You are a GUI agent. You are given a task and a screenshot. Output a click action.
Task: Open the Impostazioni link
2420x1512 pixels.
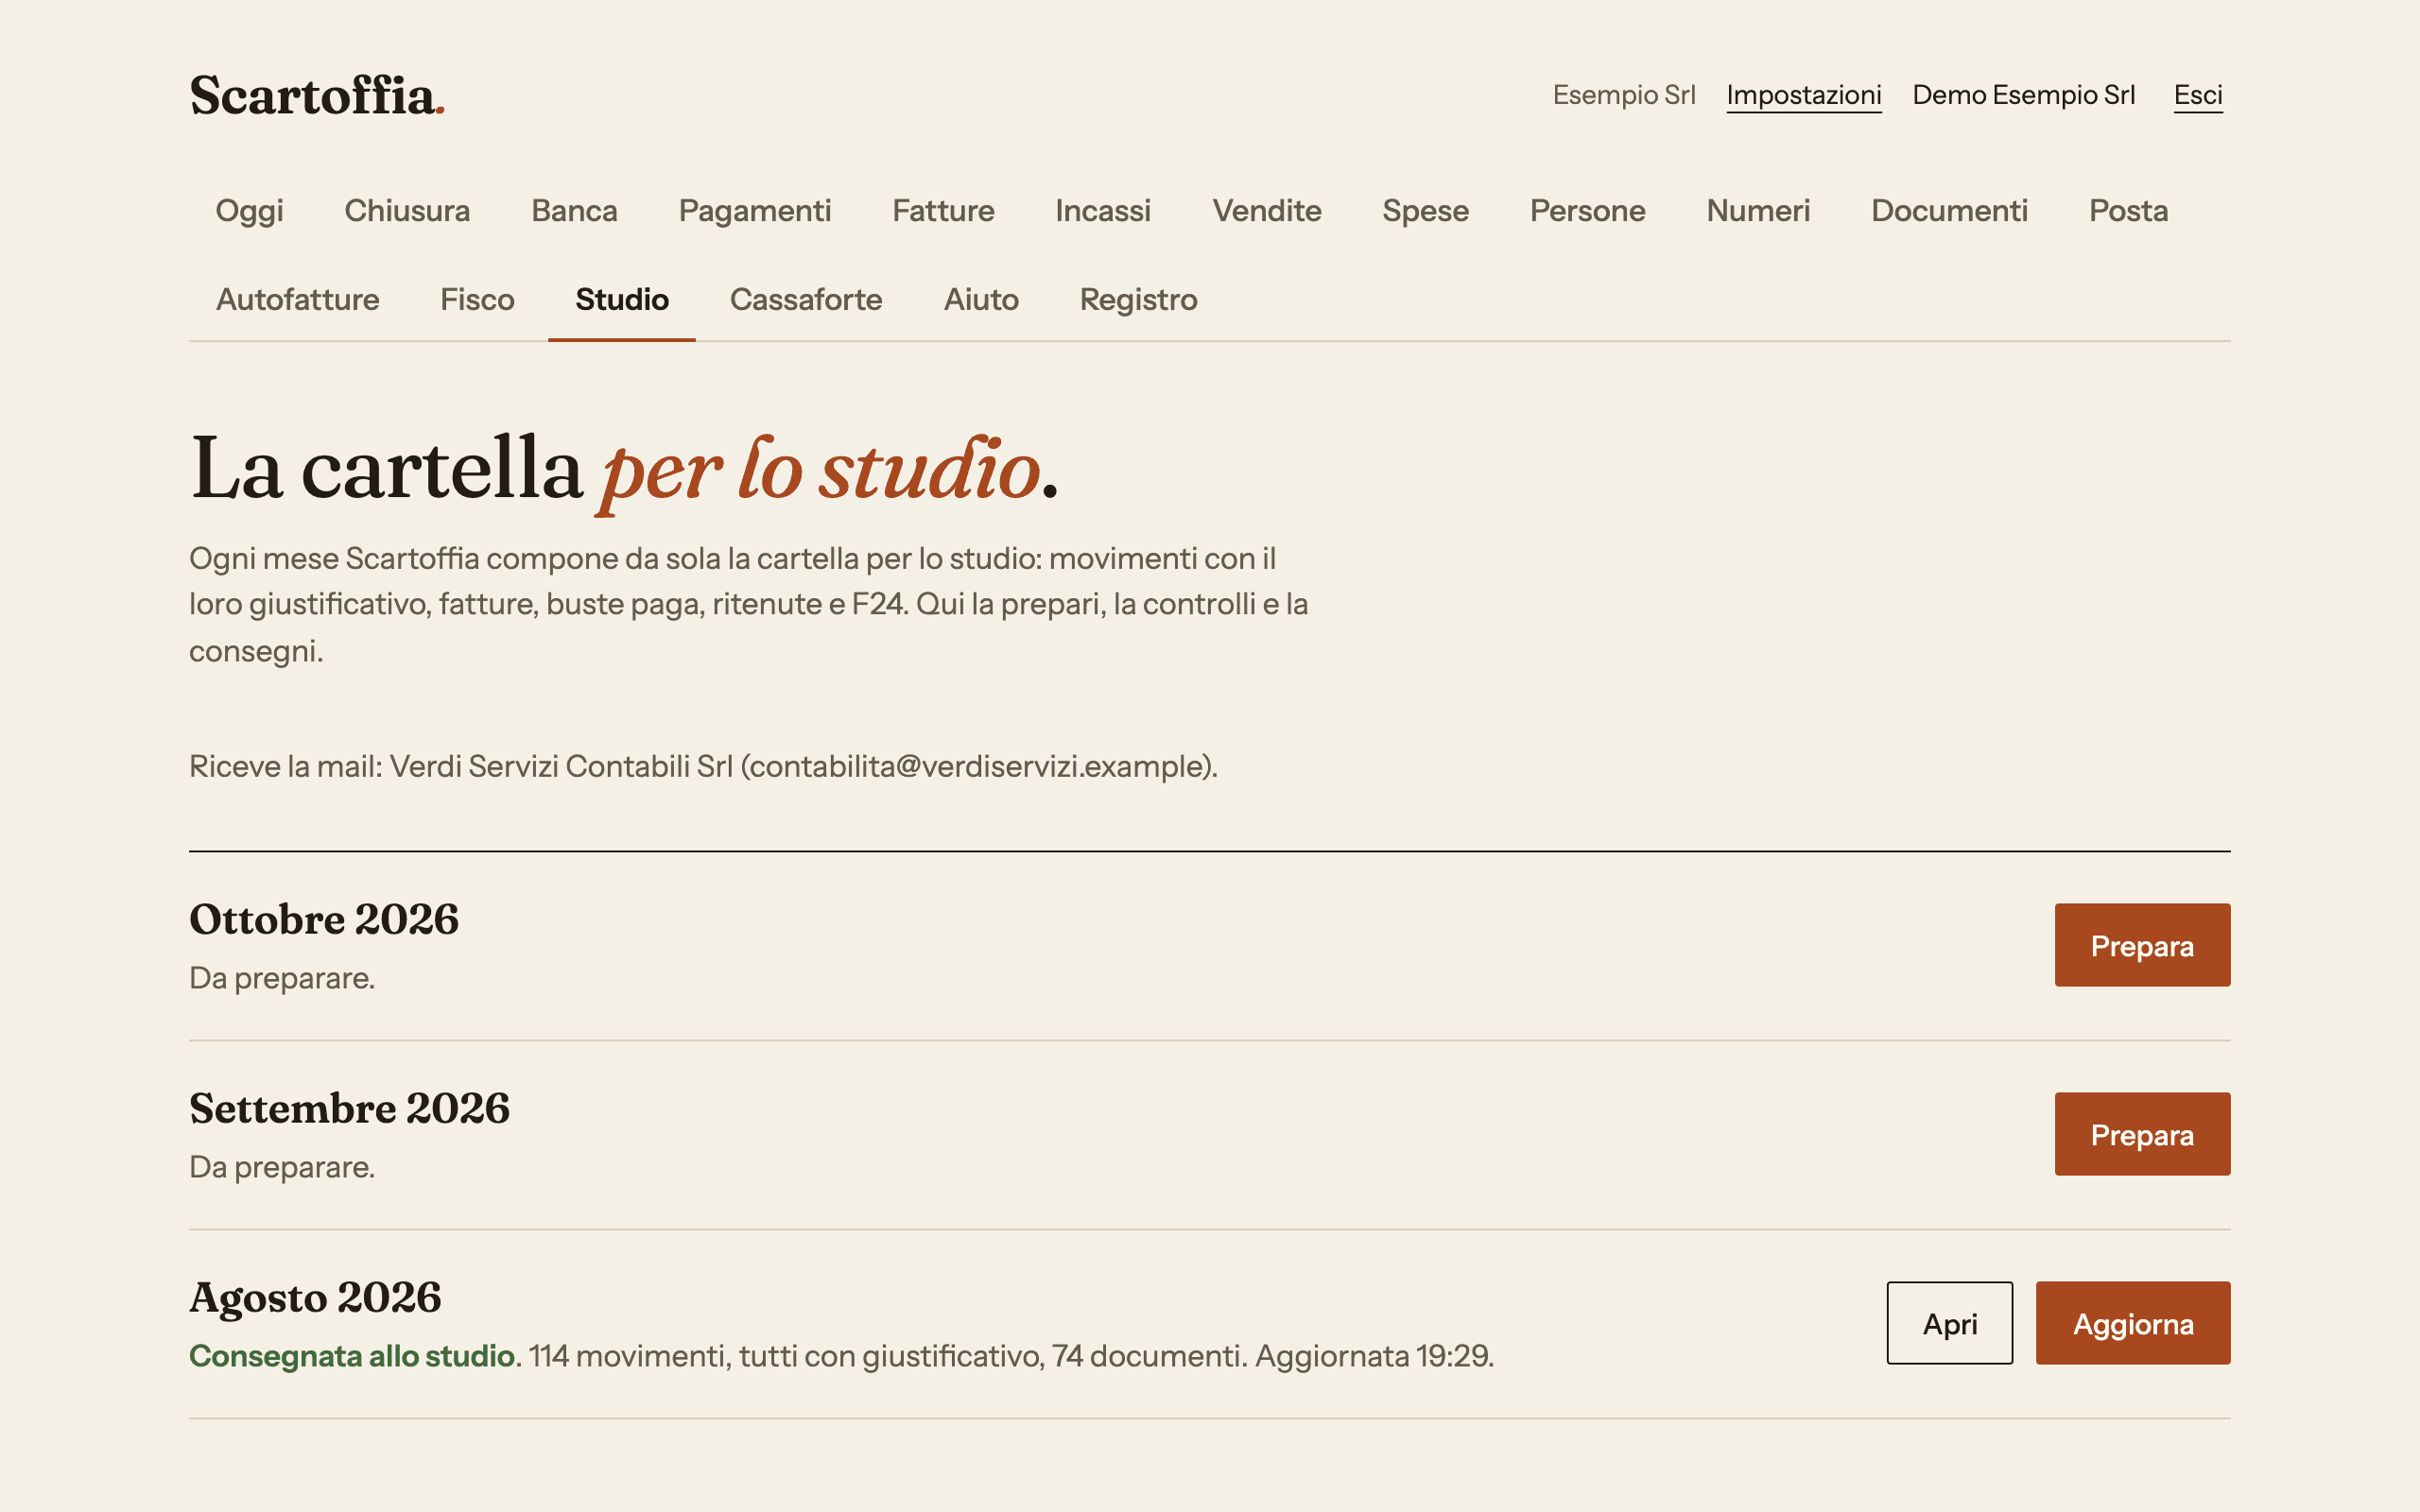[x=1803, y=95]
